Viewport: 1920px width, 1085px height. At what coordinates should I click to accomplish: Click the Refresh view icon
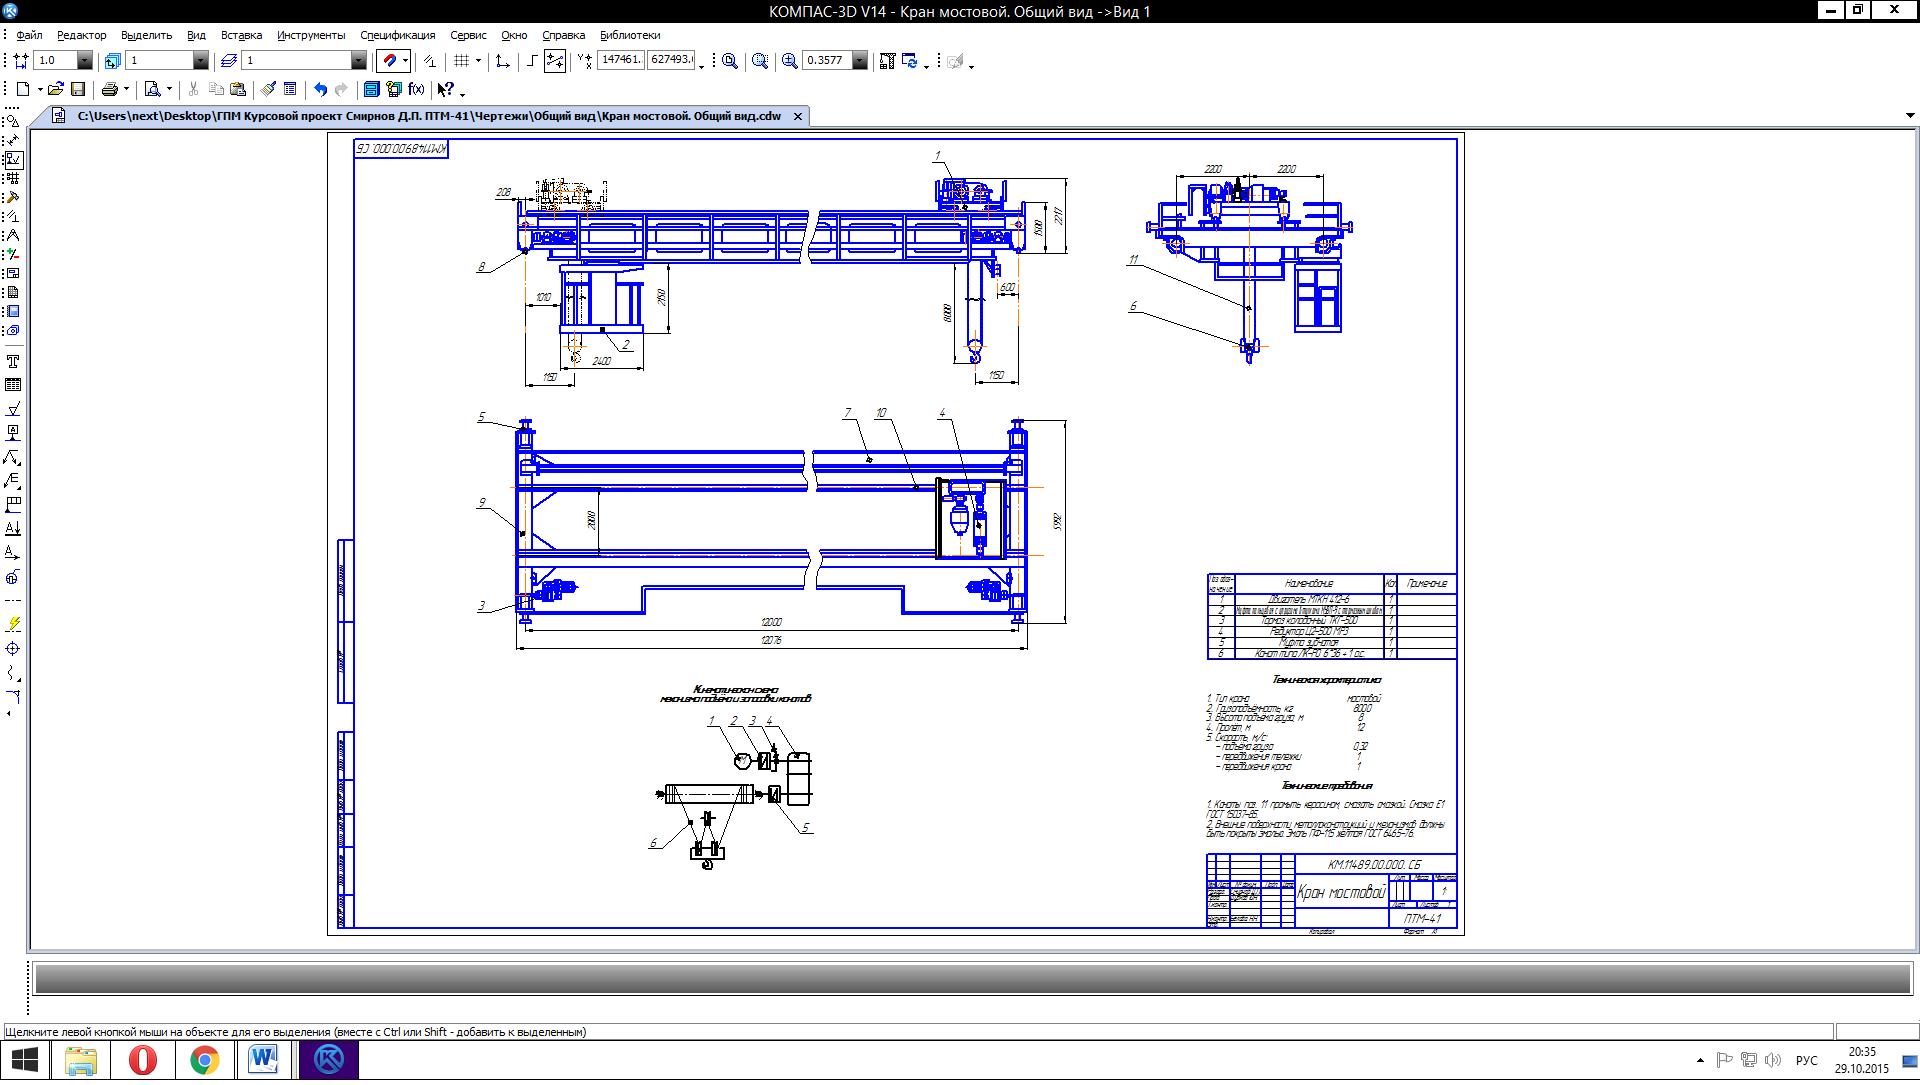(x=910, y=61)
